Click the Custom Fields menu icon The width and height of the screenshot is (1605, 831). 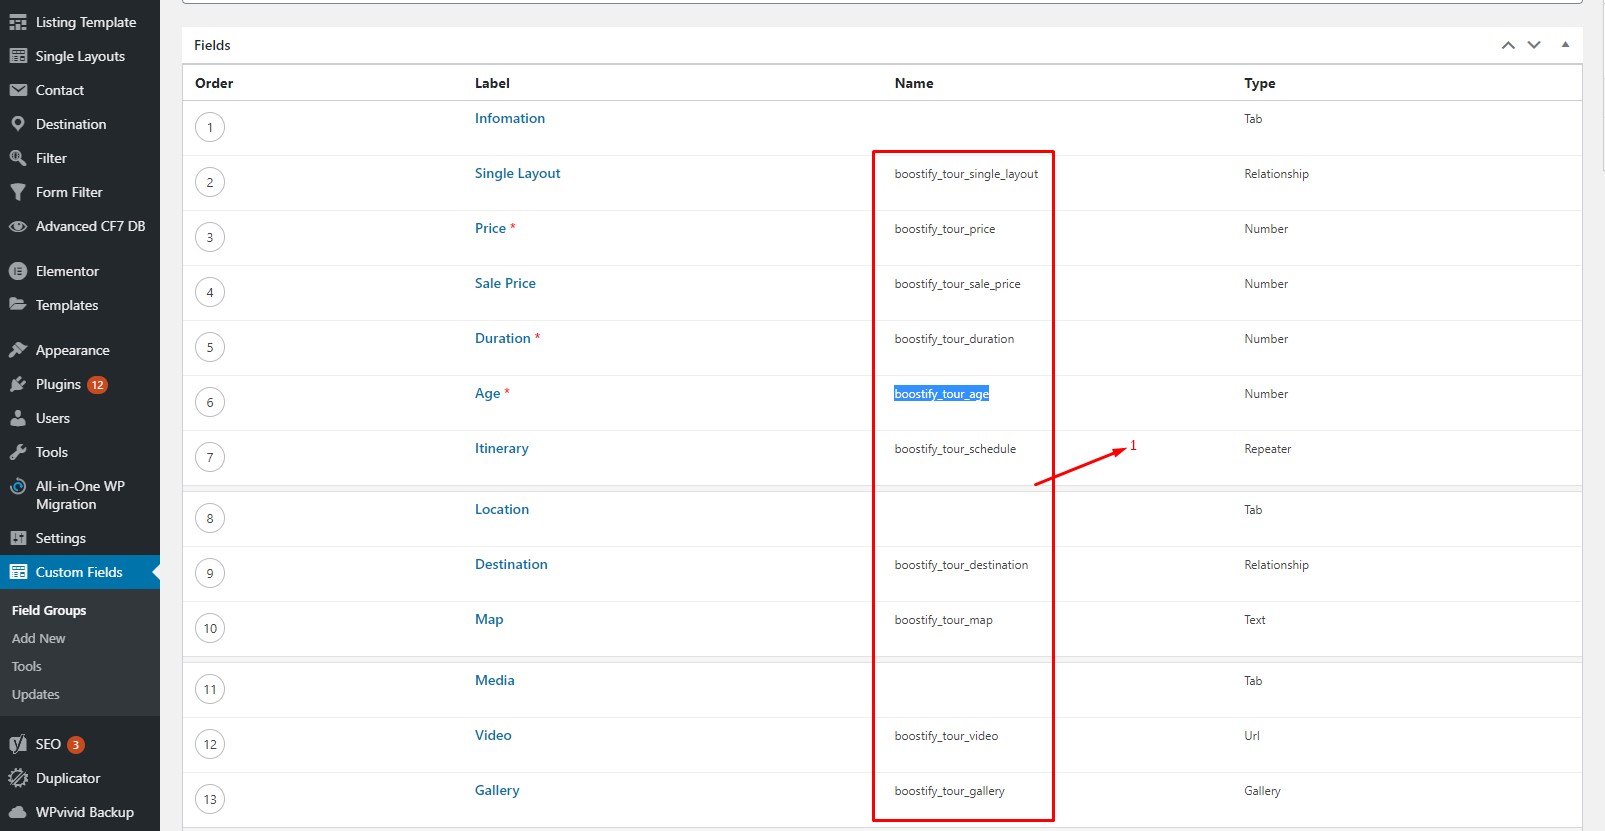point(18,572)
